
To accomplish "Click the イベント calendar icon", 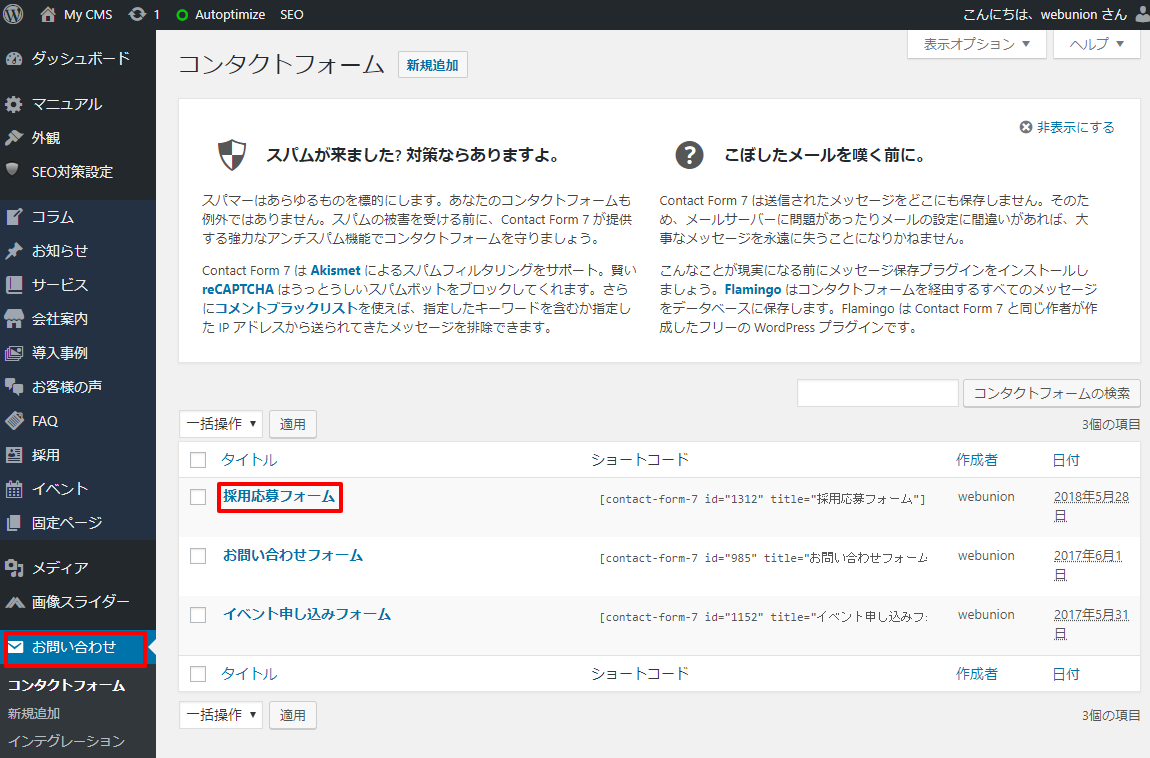I will point(14,489).
